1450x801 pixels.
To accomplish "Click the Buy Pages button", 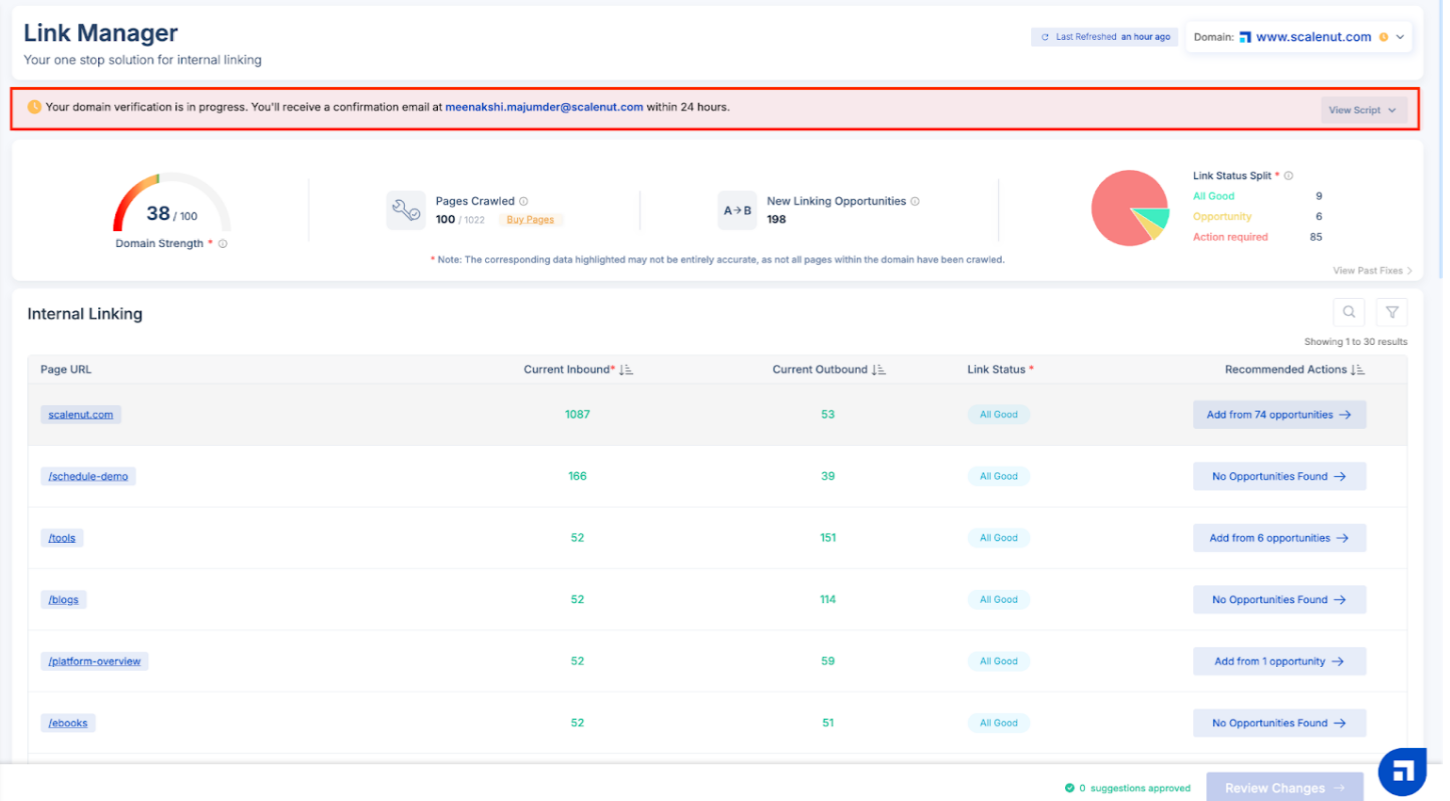I will (x=530, y=220).
